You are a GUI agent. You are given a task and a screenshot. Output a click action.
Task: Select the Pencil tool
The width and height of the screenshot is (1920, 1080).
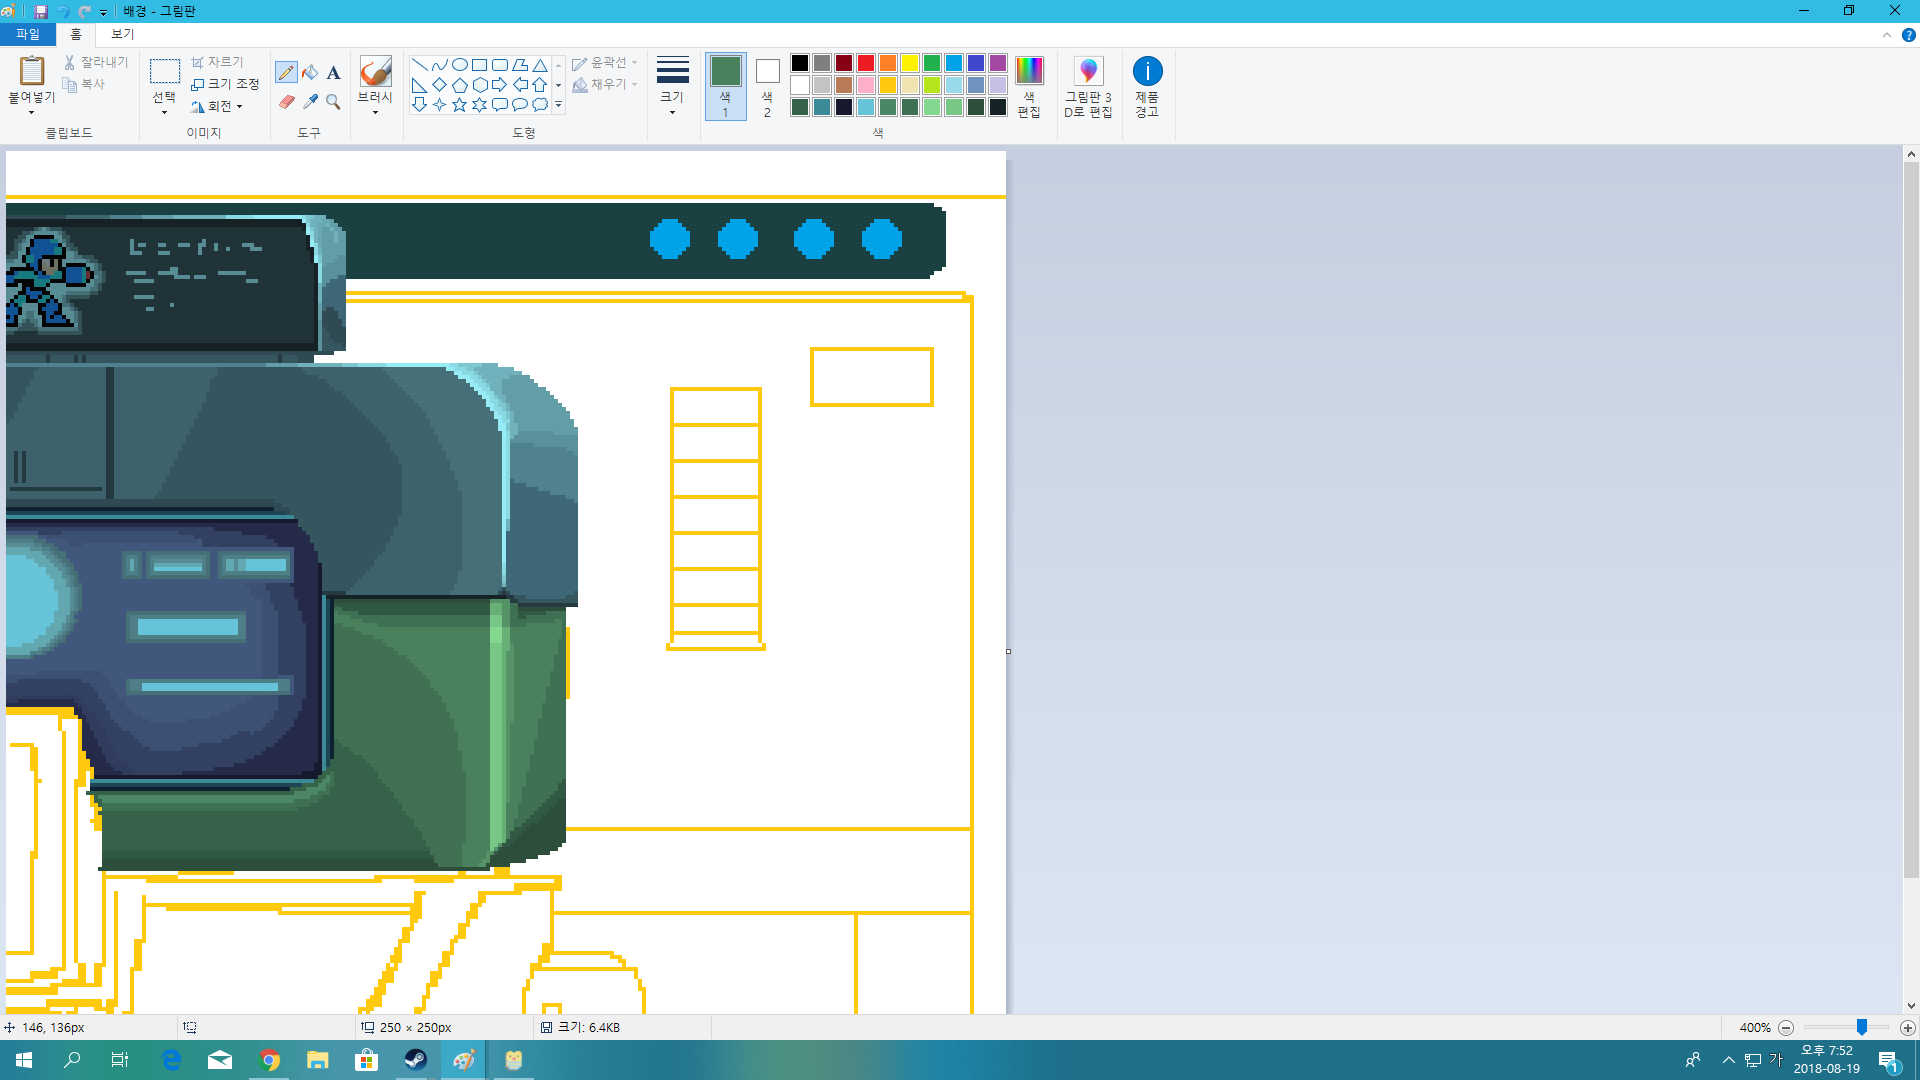(286, 72)
